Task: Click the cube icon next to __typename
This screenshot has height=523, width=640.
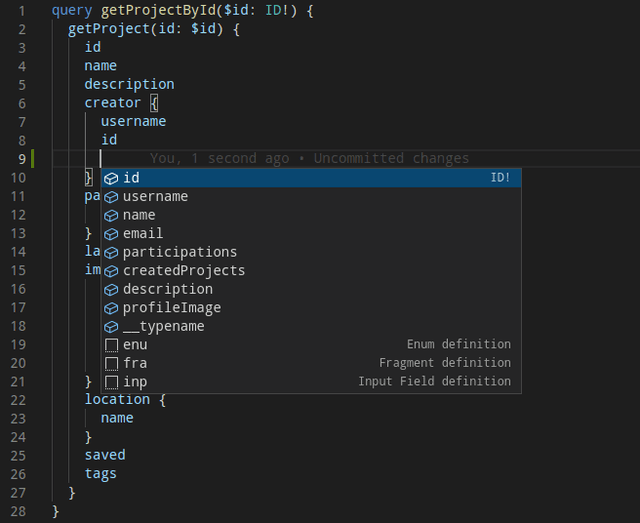Action: (111, 327)
